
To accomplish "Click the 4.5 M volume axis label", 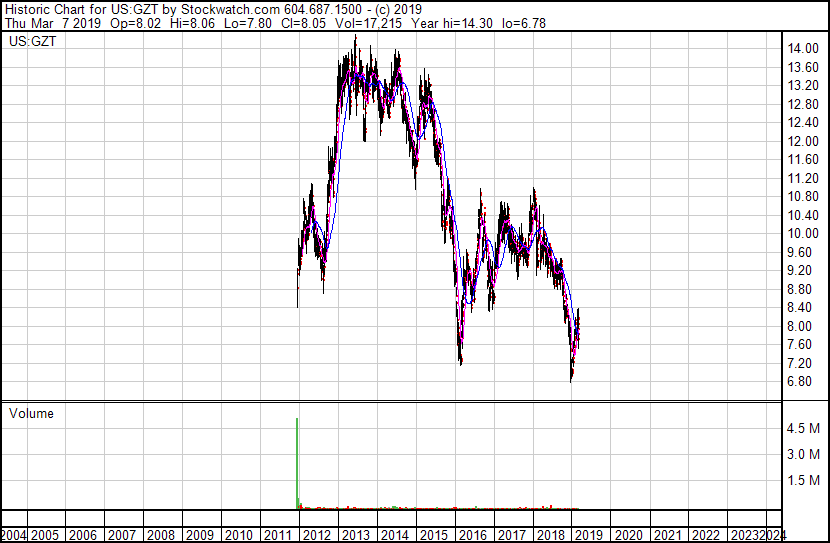I will pyautogui.click(x=803, y=428).
